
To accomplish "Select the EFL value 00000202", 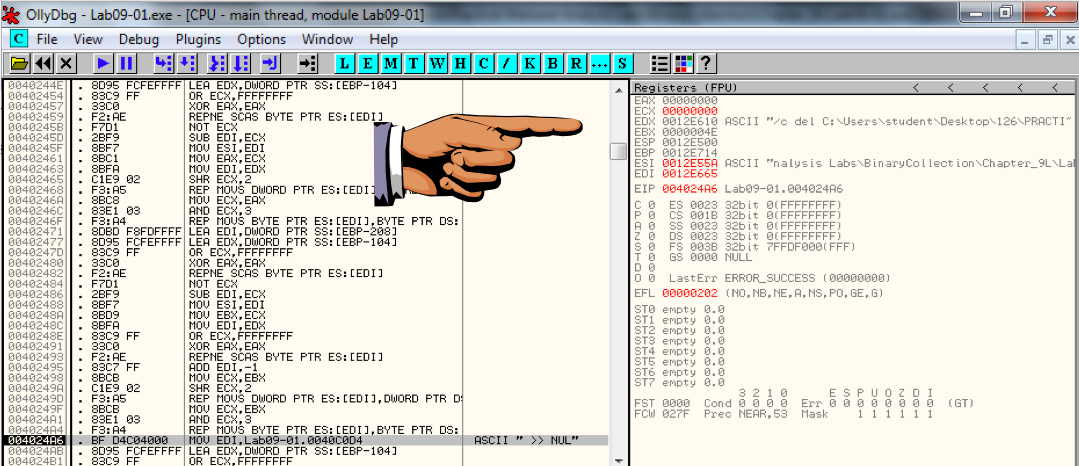I will (690, 293).
